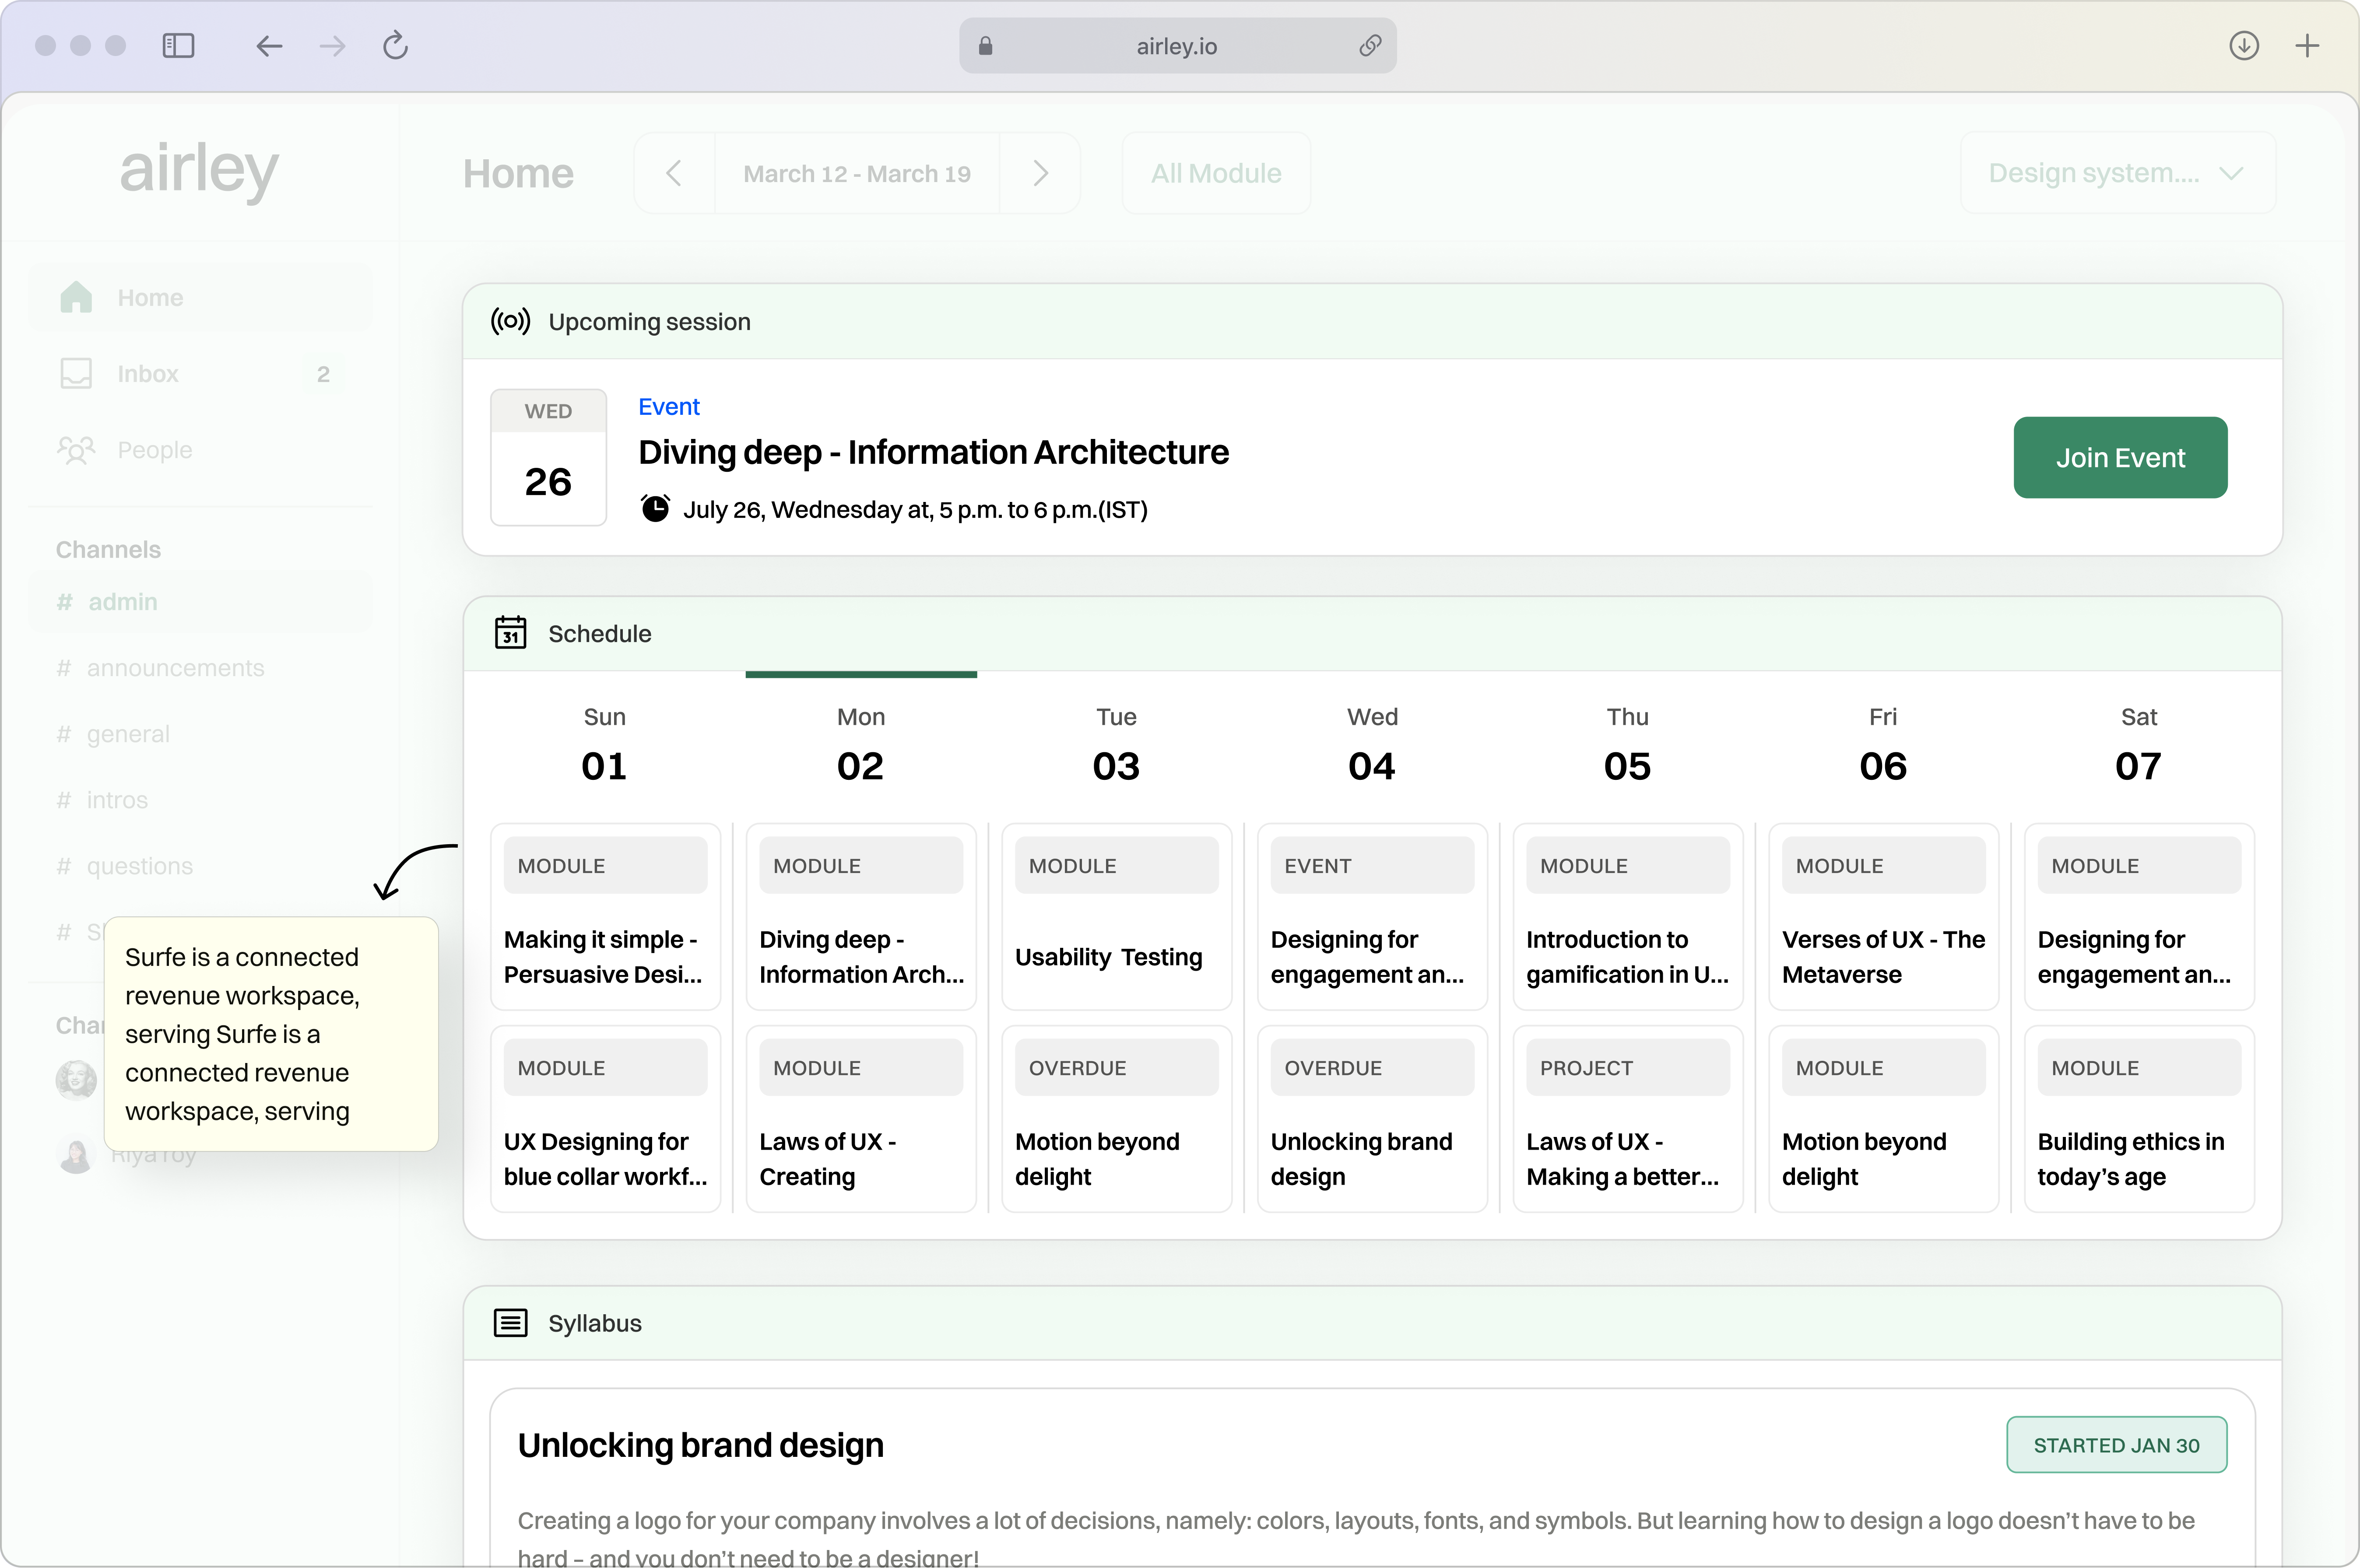Select Sat 07 day column header
Image resolution: width=2360 pixels, height=1568 pixels.
pyautogui.click(x=2139, y=745)
